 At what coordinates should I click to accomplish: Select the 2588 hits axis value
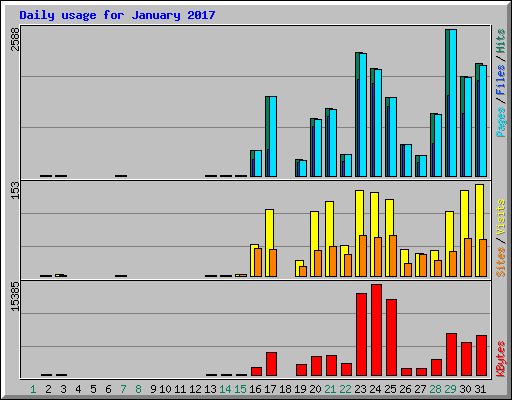click(x=15, y=39)
